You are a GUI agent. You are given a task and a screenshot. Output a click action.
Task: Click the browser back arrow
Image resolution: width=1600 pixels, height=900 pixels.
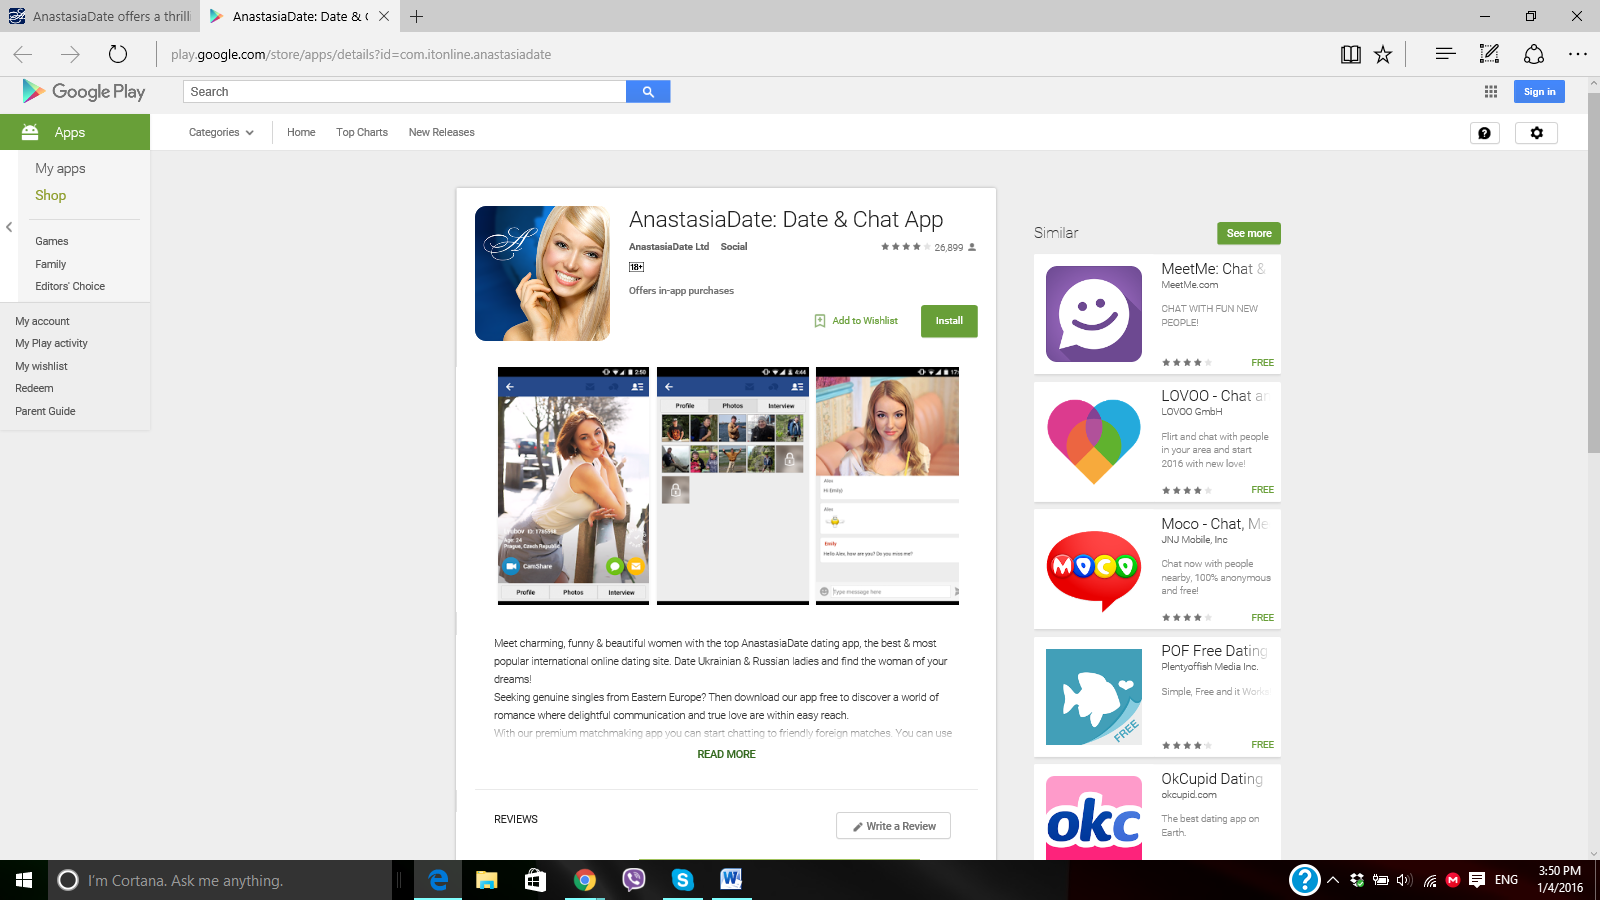click(x=23, y=54)
